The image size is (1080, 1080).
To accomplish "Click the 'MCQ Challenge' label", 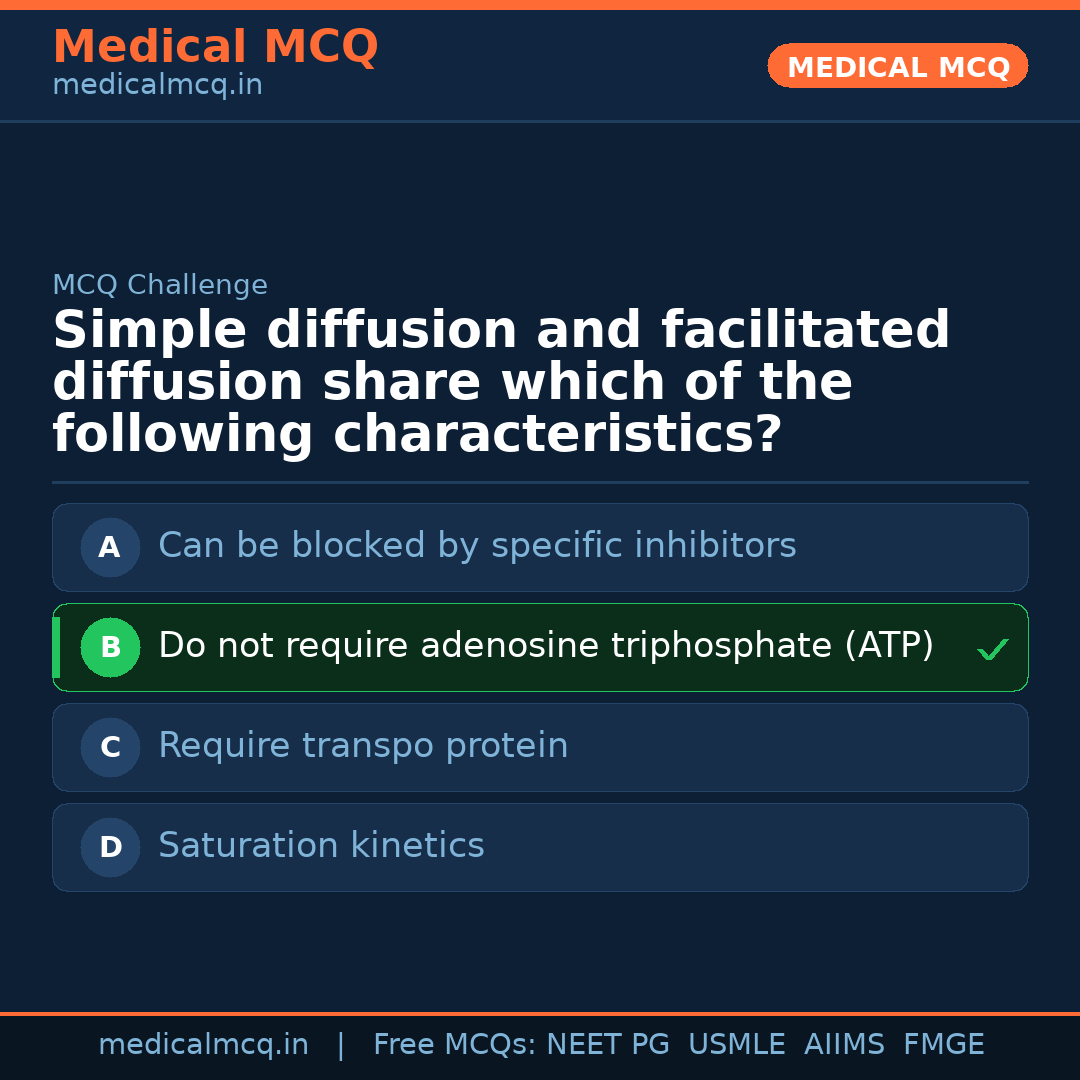I will (x=160, y=285).
